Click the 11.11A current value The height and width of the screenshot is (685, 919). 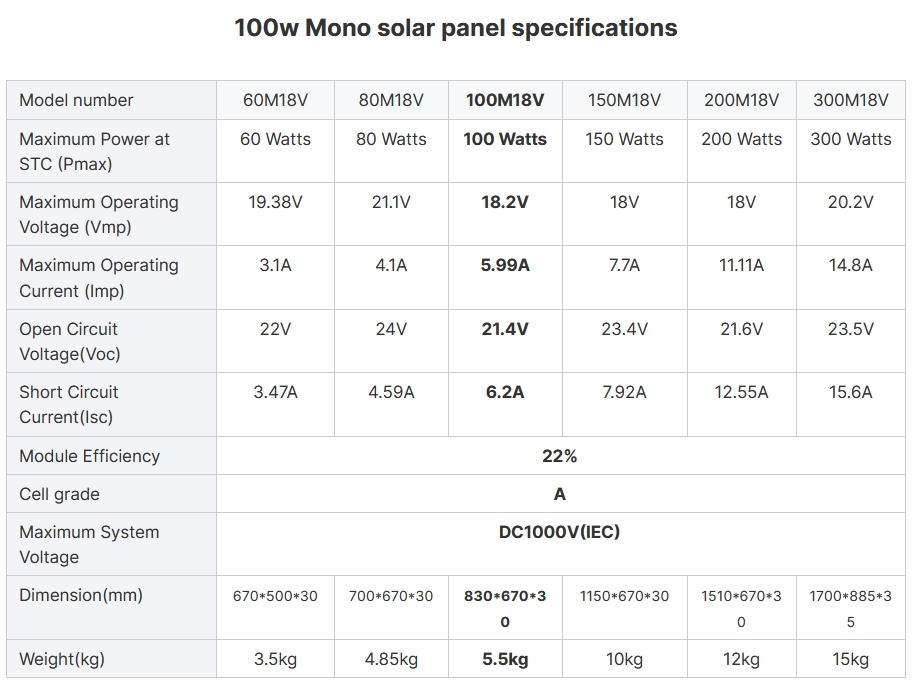click(741, 265)
